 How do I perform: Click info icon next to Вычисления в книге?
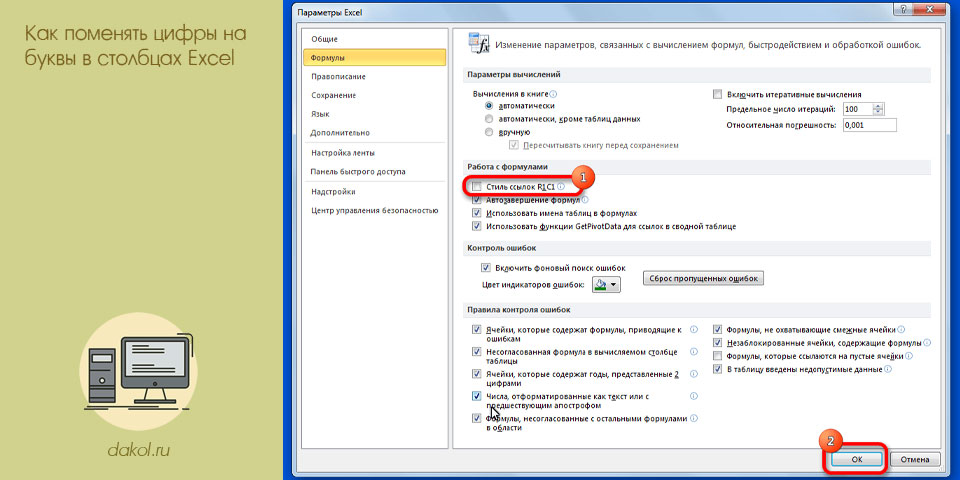(x=554, y=95)
